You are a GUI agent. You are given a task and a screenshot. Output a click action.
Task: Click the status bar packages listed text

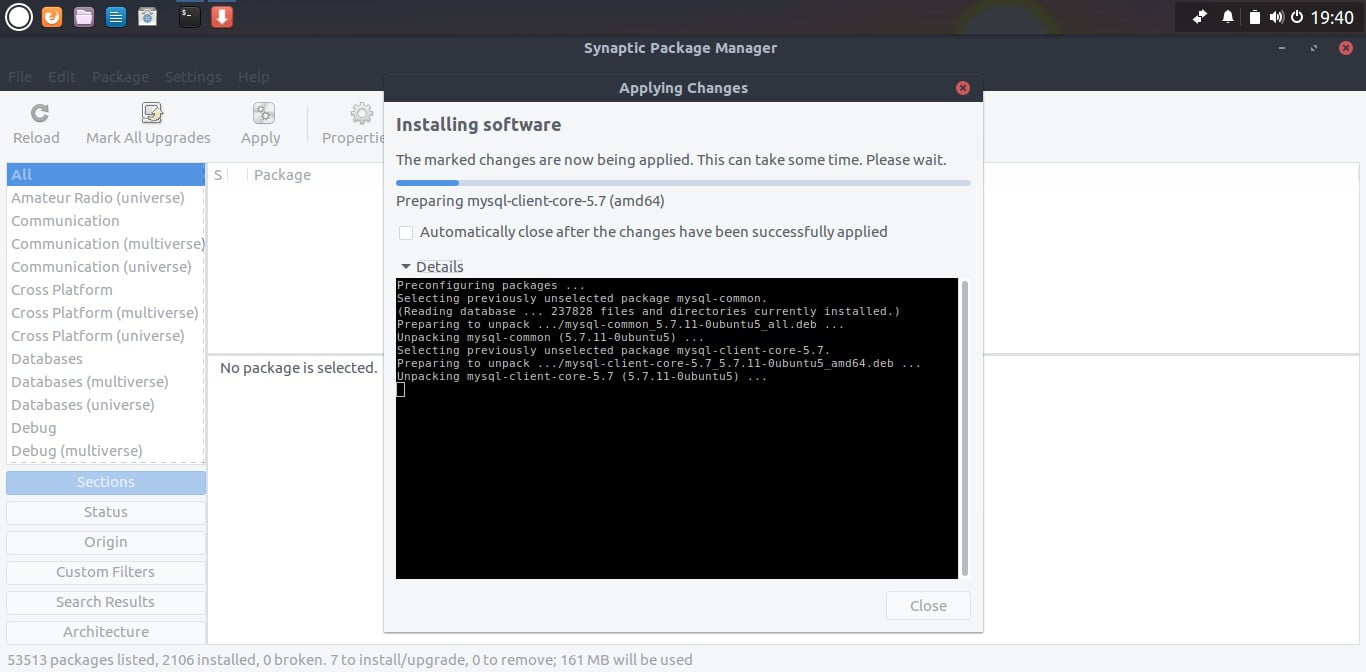[x=349, y=660]
